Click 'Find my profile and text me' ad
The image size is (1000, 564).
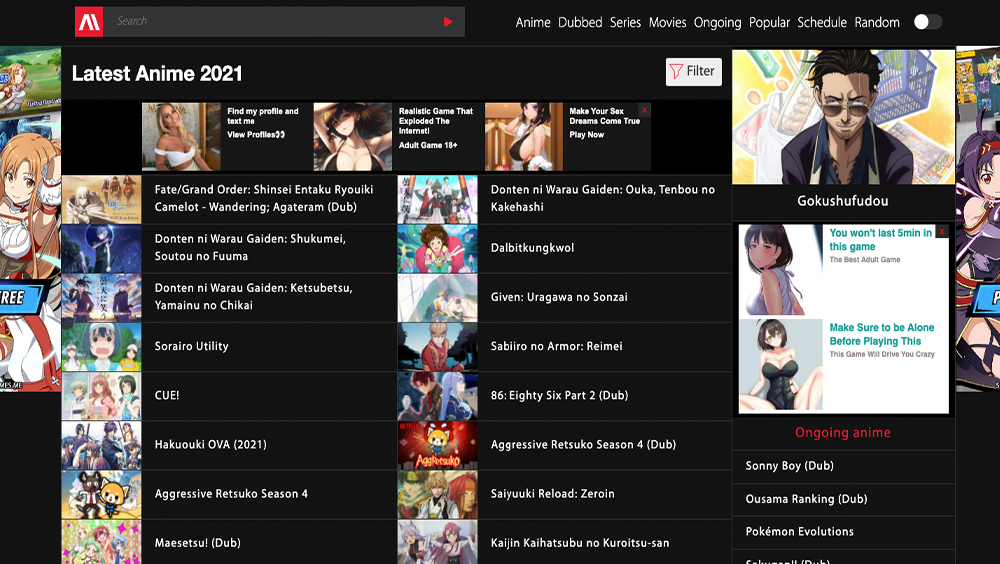click(226, 136)
